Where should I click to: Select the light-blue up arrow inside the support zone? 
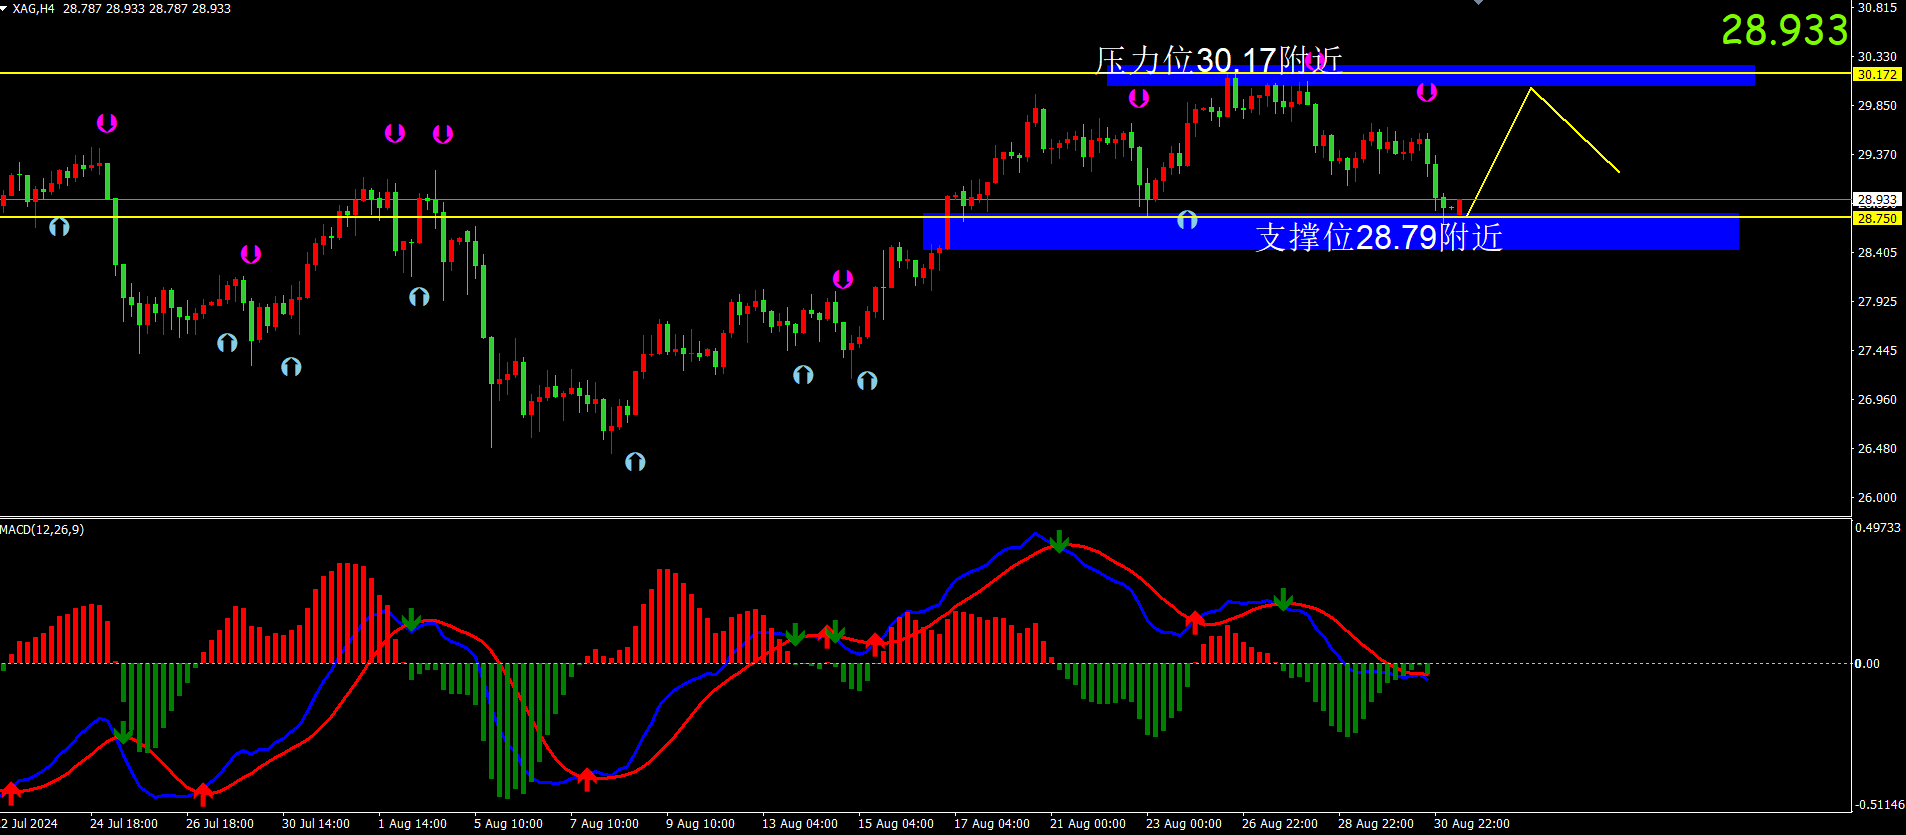[1187, 220]
